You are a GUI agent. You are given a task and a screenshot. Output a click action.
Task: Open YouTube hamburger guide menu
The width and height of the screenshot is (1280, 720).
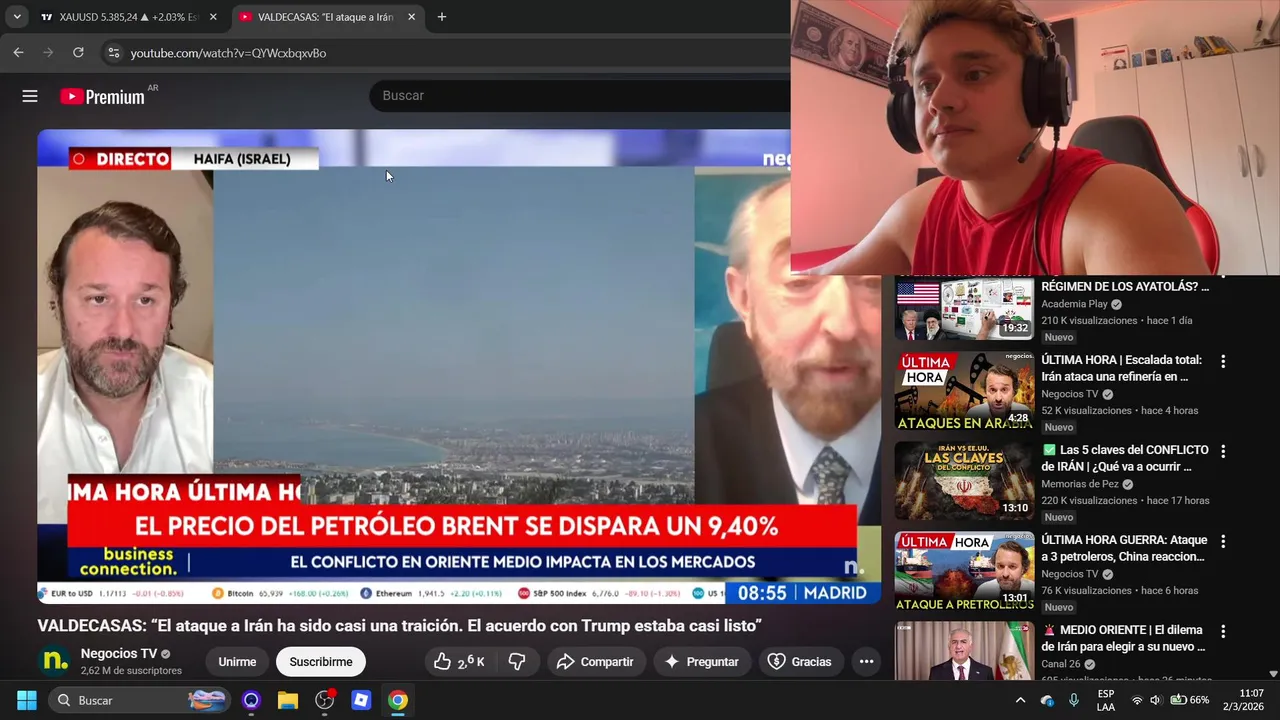30,96
